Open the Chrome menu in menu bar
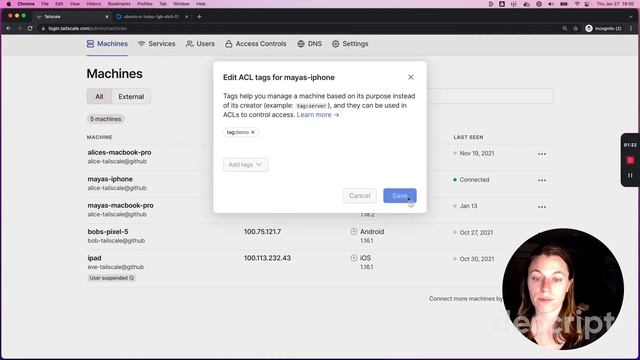This screenshot has height=360, width=640. pyautogui.click(x=26, y=4)
